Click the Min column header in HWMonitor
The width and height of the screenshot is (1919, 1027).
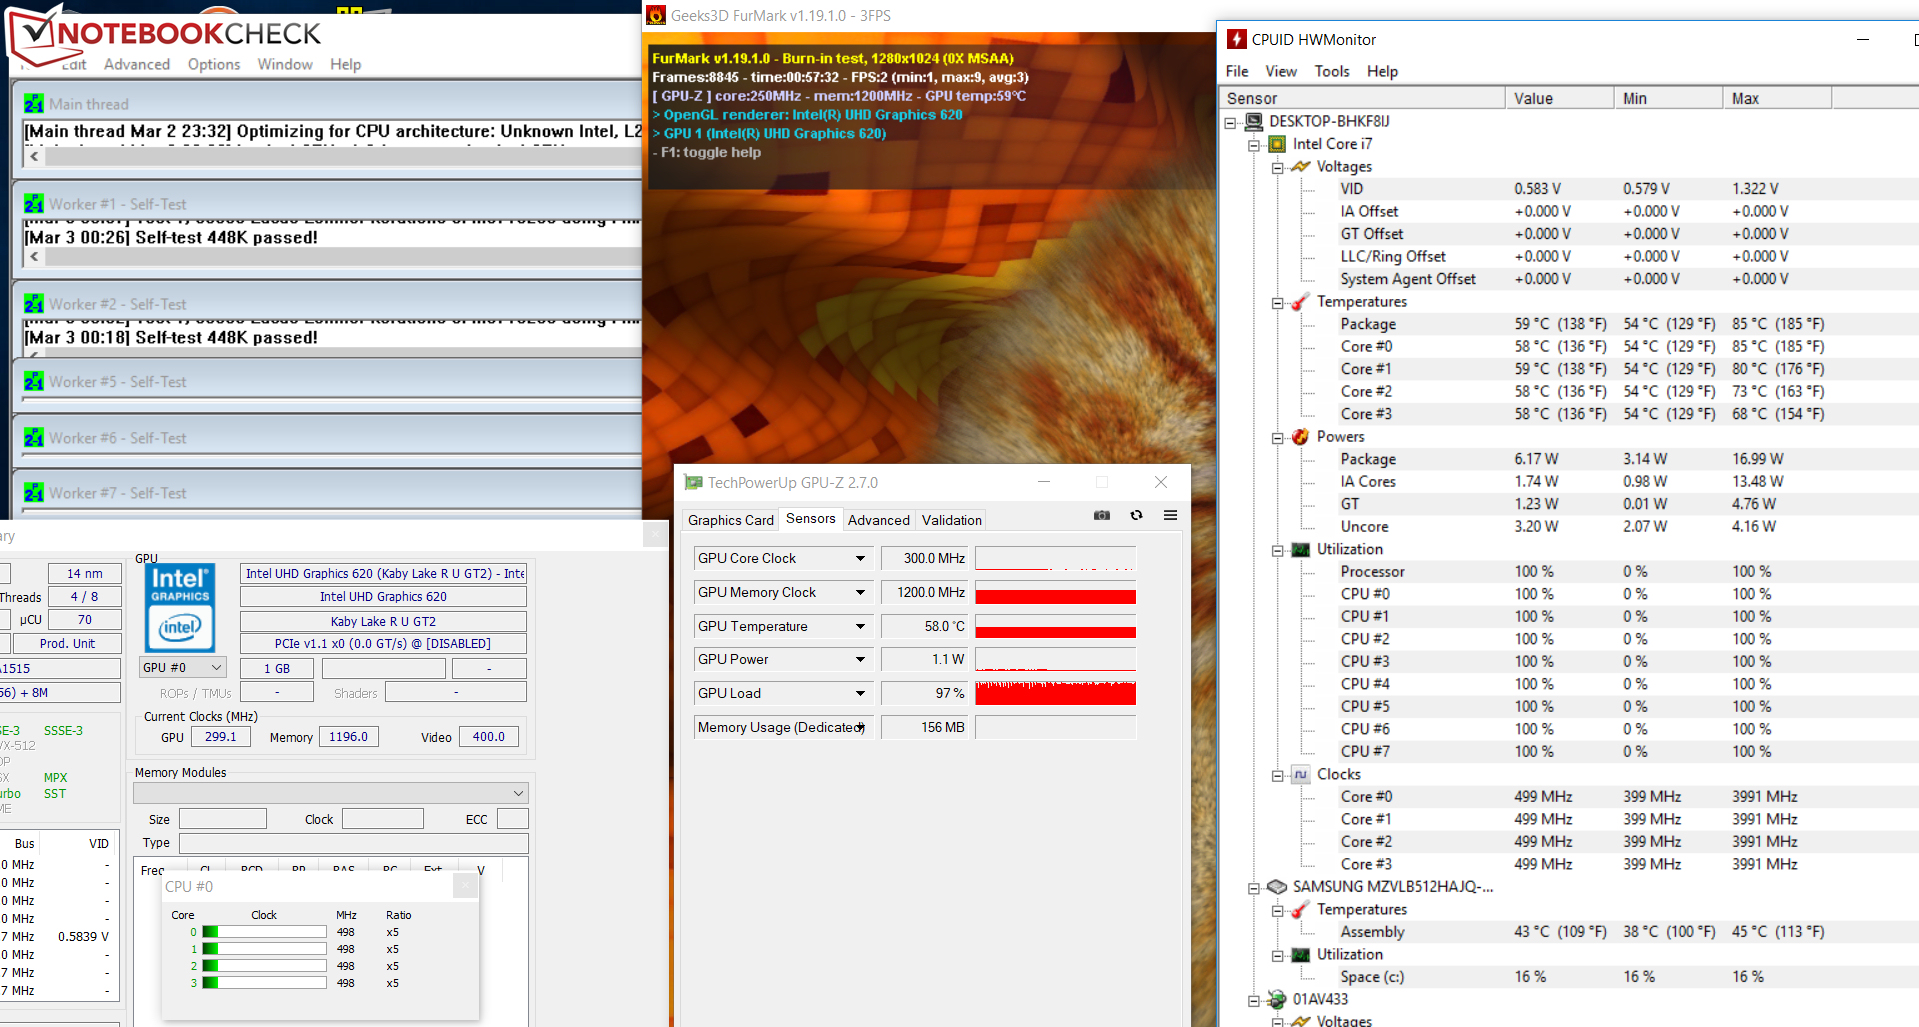[x=1668, y=98]
